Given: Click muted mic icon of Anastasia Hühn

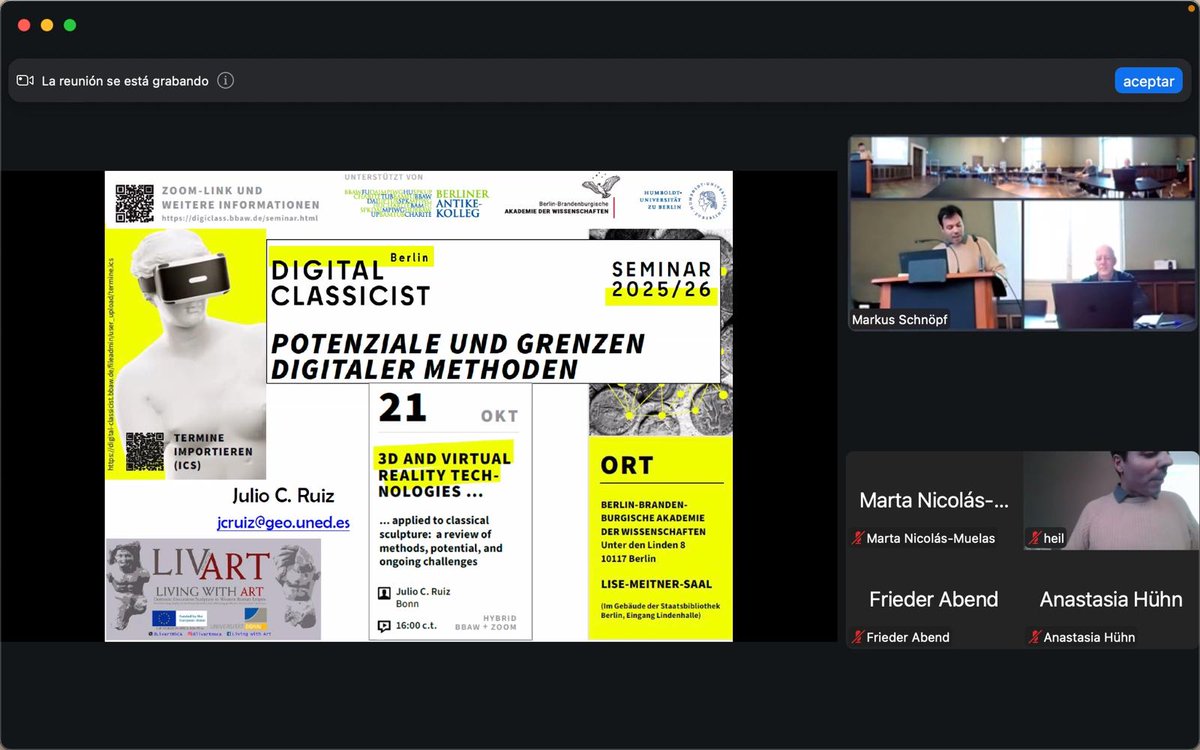Looking at the screenshot, I should (1033, 637).
